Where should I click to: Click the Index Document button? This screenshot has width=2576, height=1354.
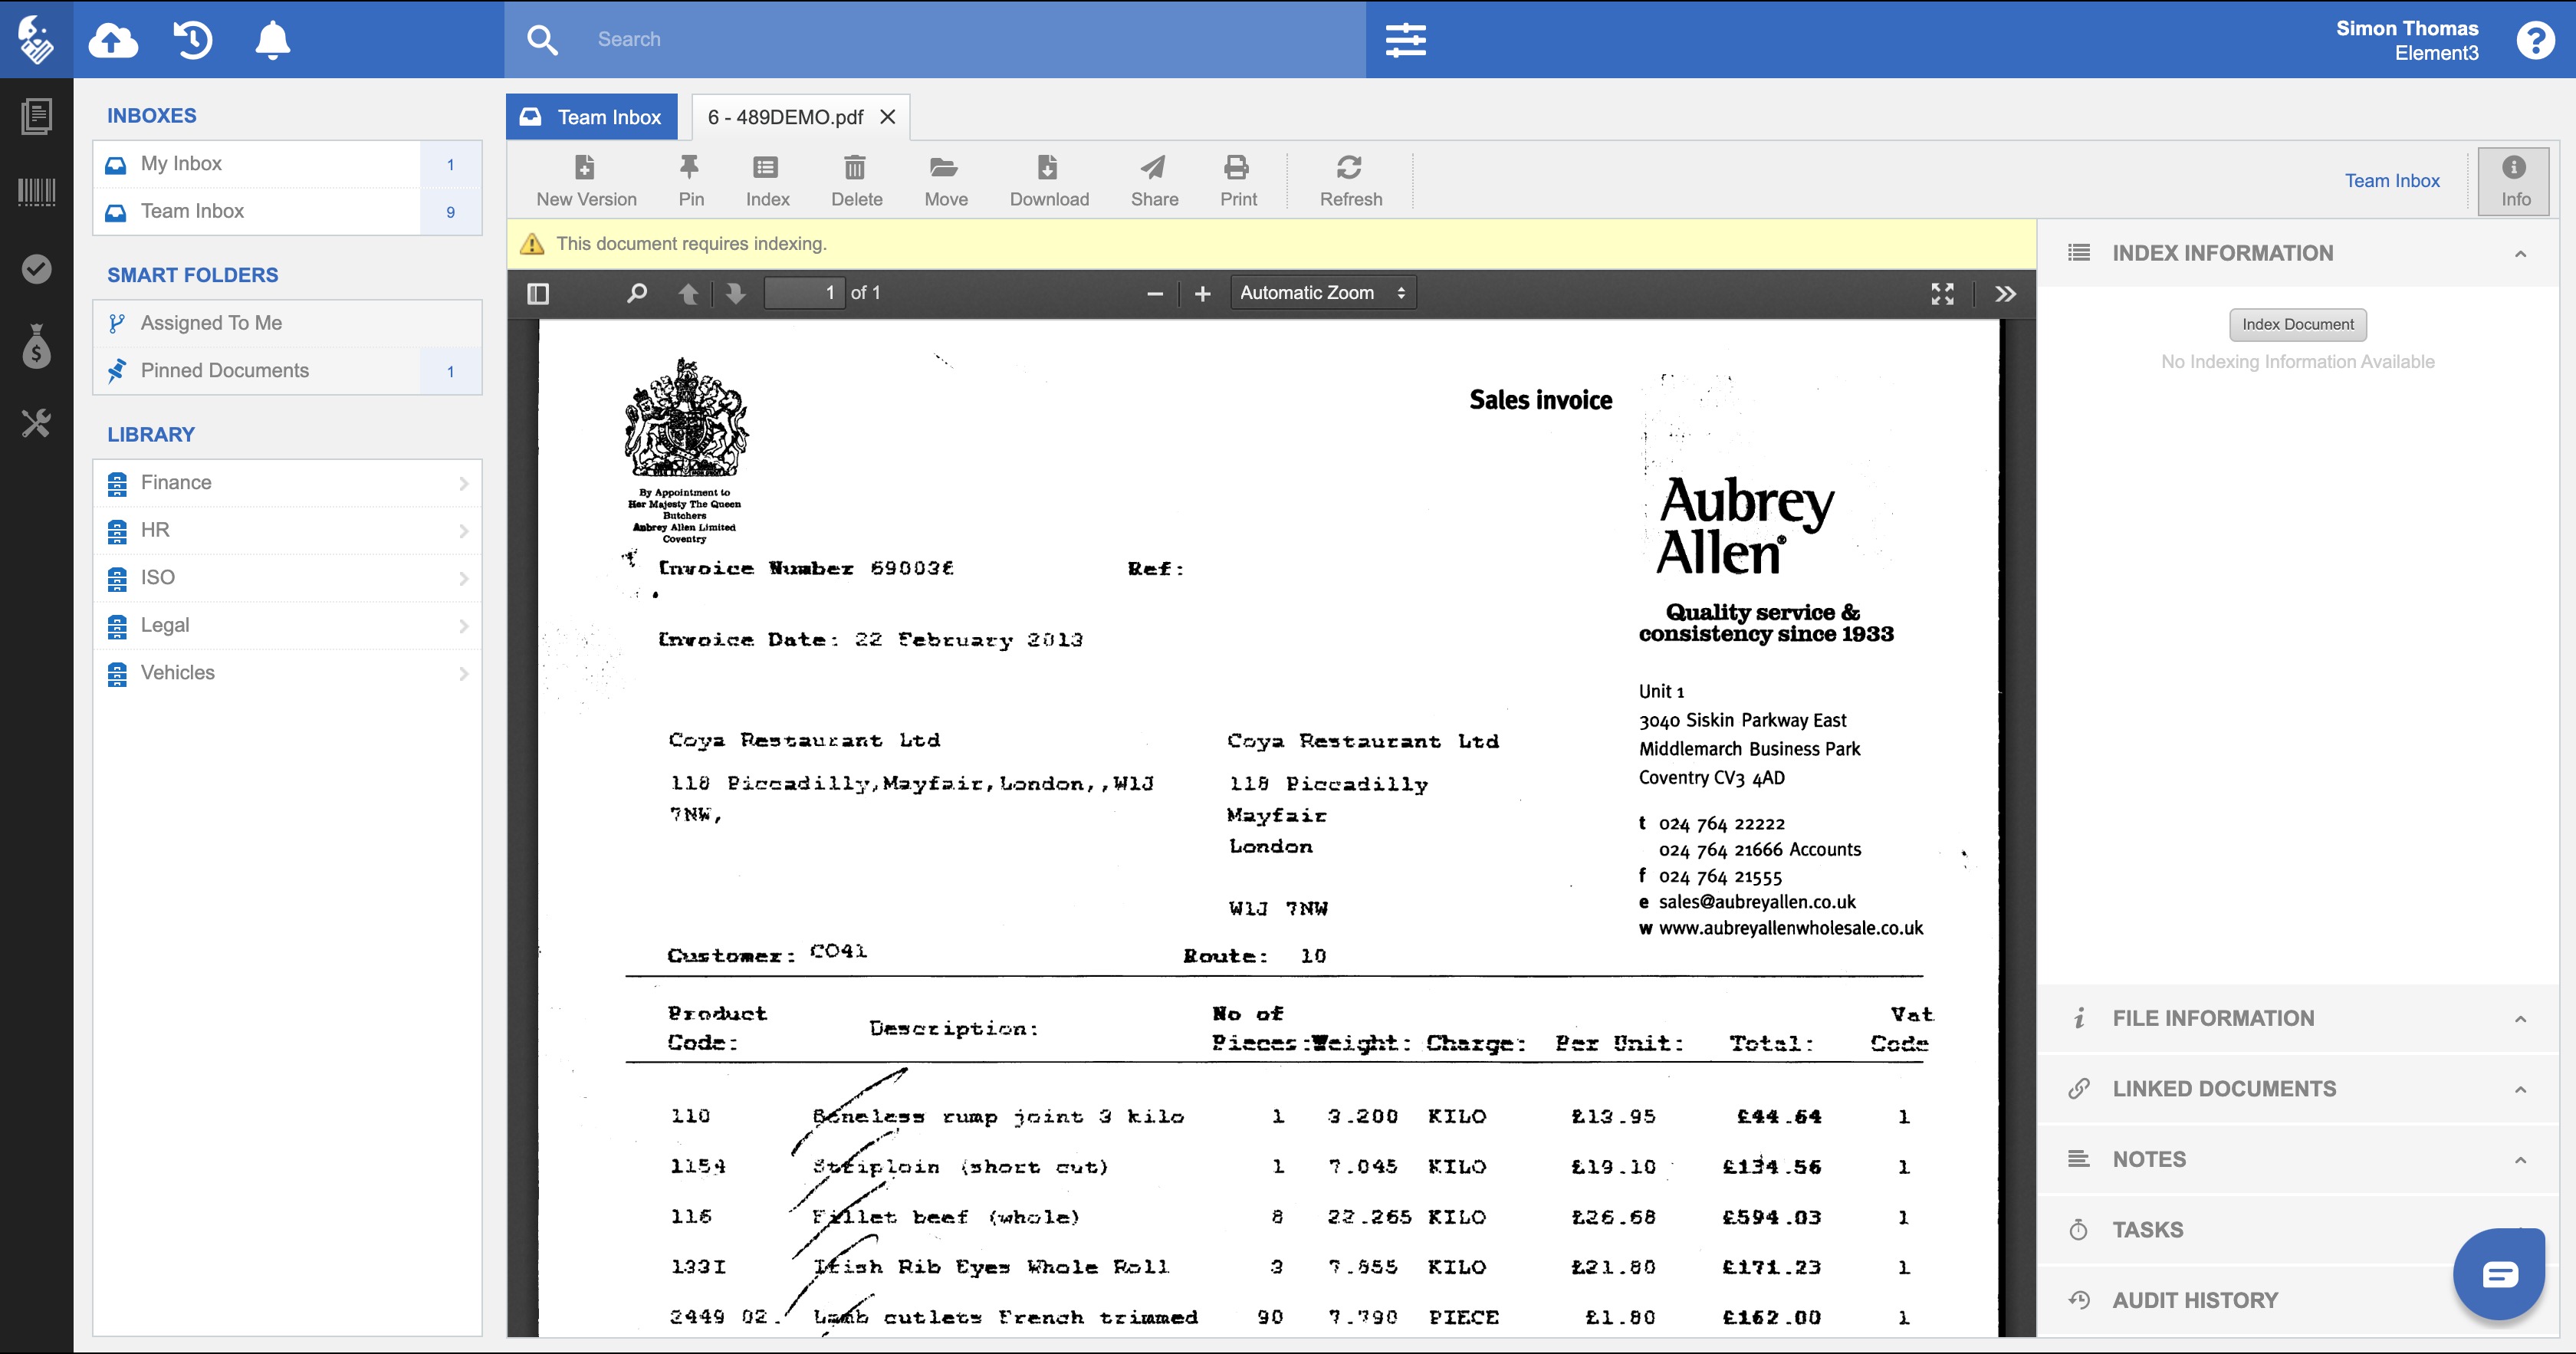tap(2297, 324)
